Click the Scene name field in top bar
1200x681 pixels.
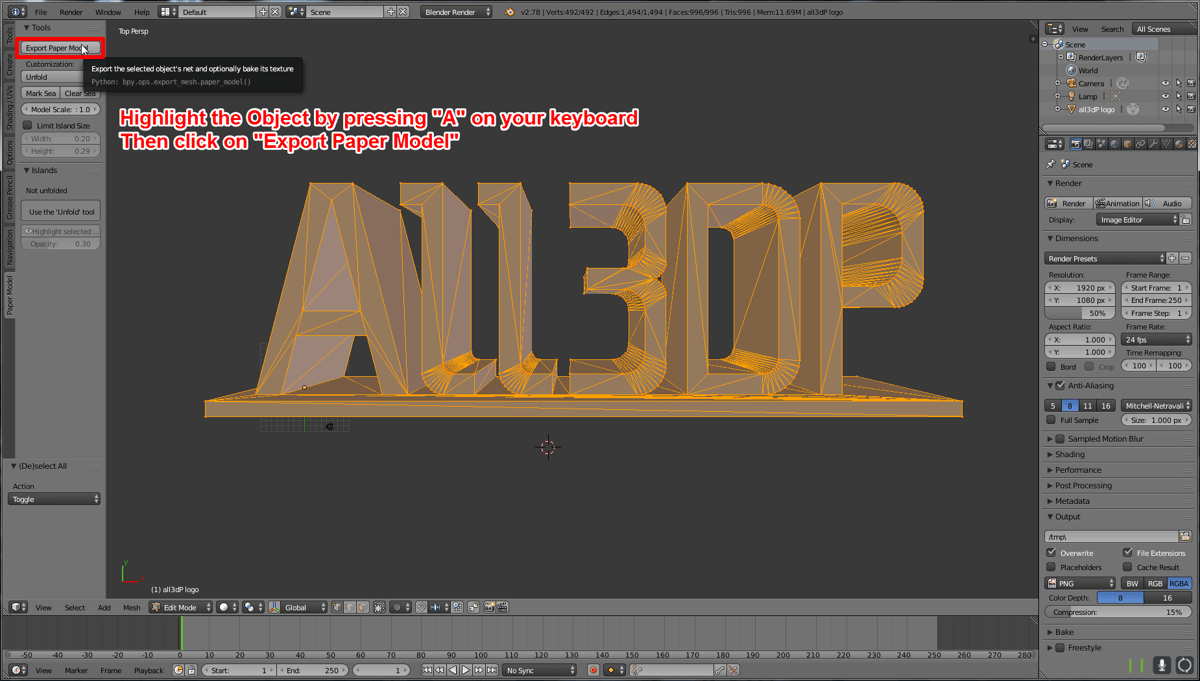tap(346, 12)
